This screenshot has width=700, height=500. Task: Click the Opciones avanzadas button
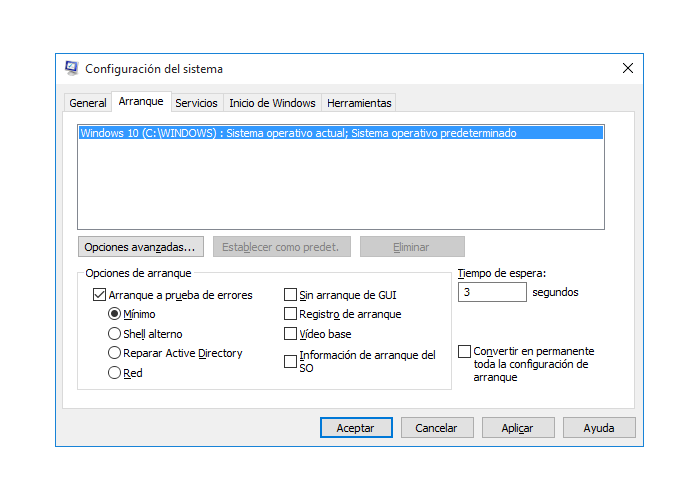pyautogui.click(x=141, y=247)
